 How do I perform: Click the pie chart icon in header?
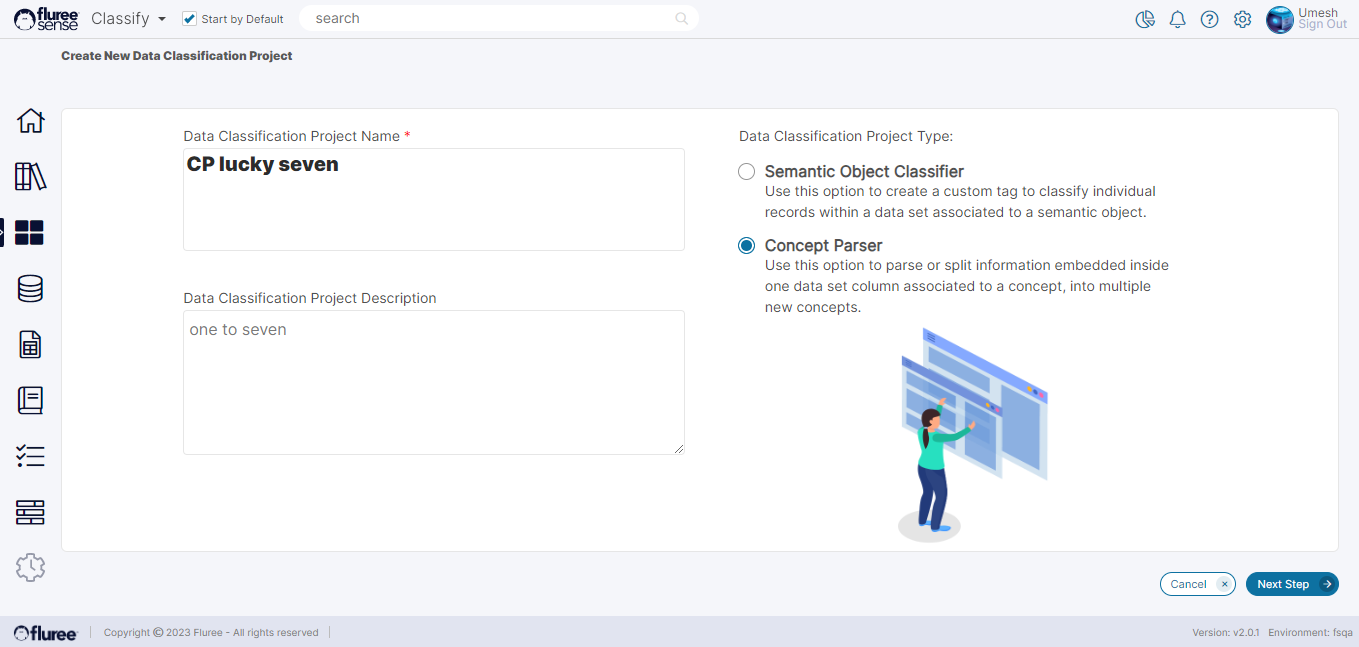click(1145, 19)
